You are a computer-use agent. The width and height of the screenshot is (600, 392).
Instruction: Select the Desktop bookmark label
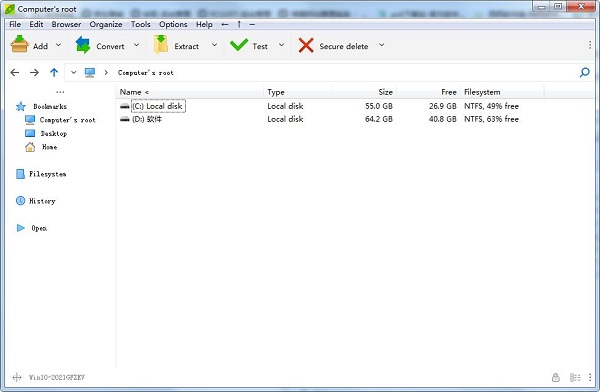54,133
